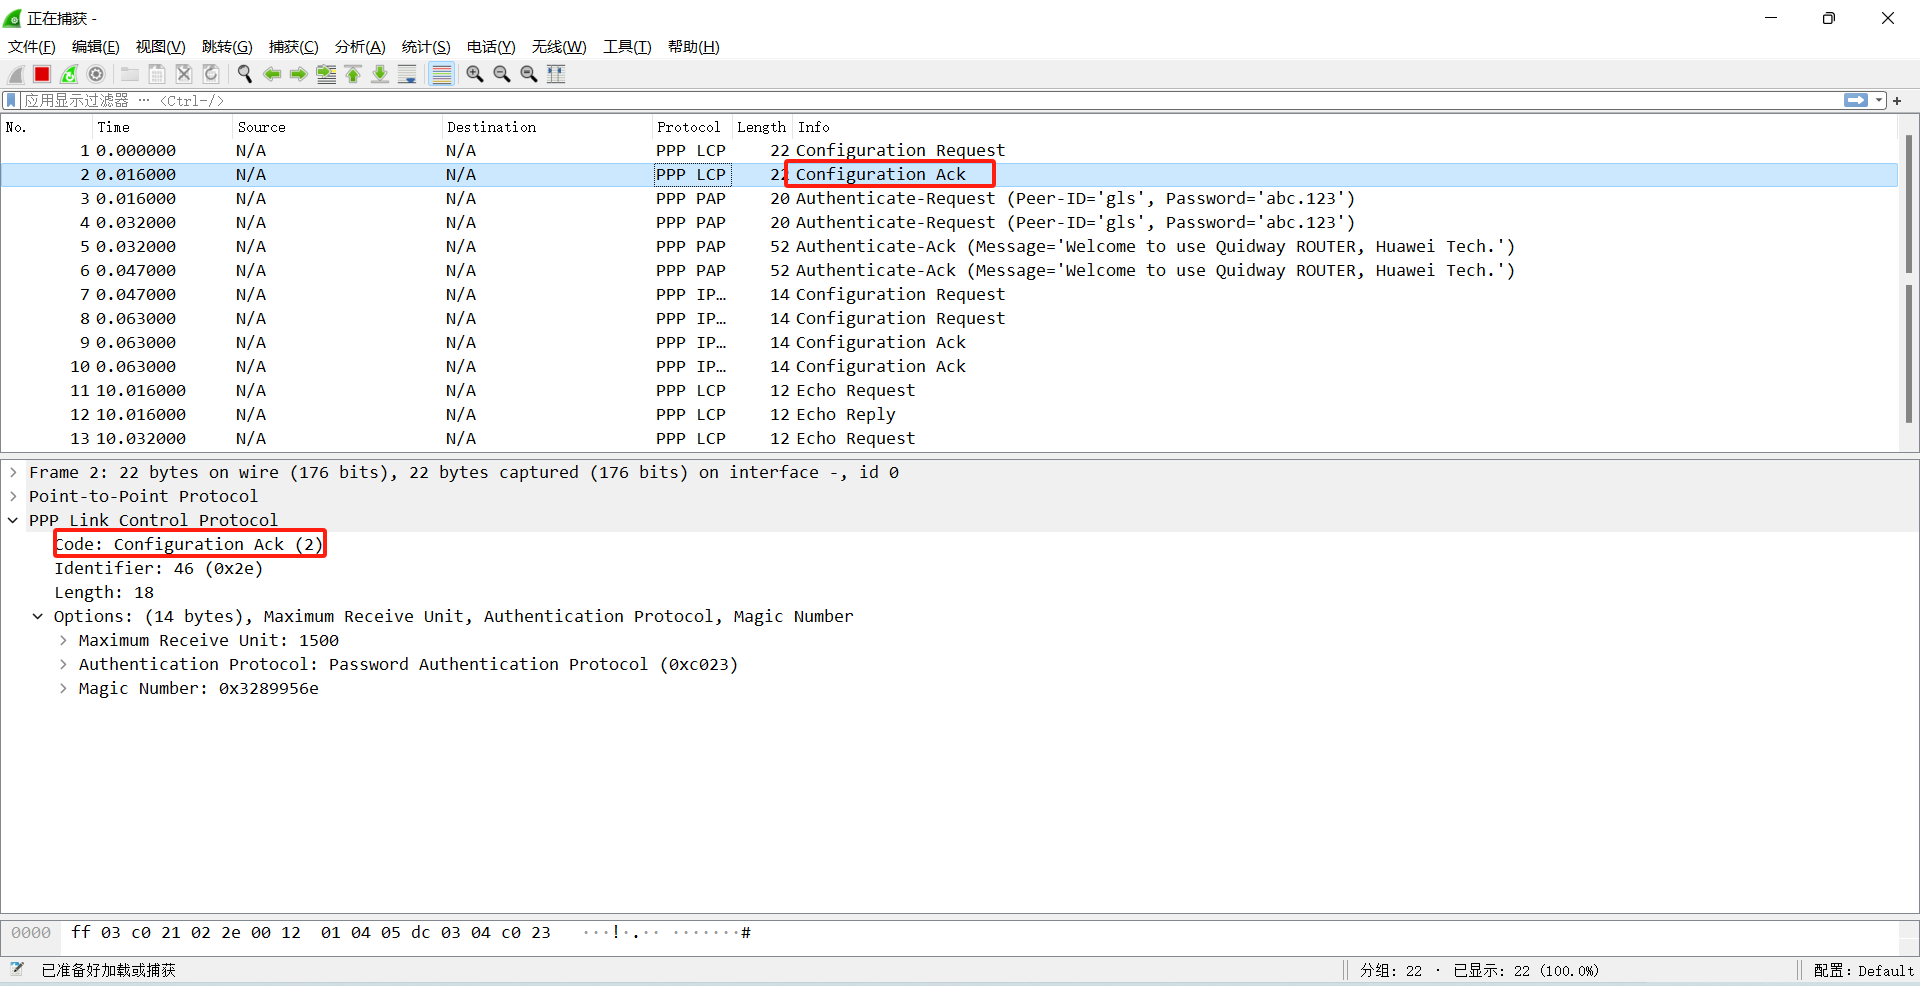The width and height of the screenshot is (1920, 986).
Task: Select packet 11 Echo Request row
Action: click(949, 390)
